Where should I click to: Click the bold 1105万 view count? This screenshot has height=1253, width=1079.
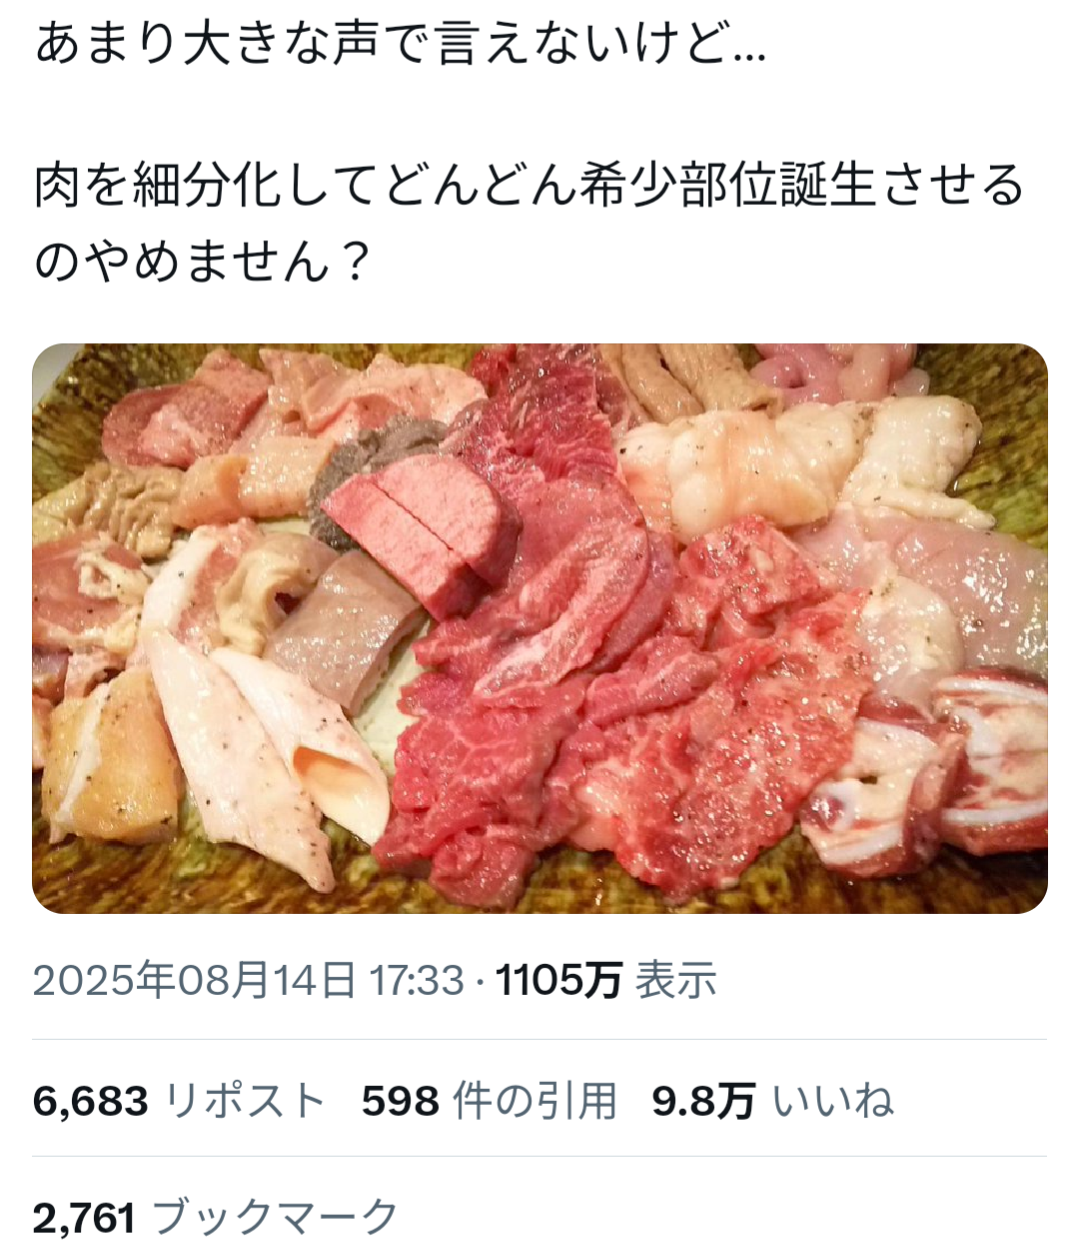[560, 980]
